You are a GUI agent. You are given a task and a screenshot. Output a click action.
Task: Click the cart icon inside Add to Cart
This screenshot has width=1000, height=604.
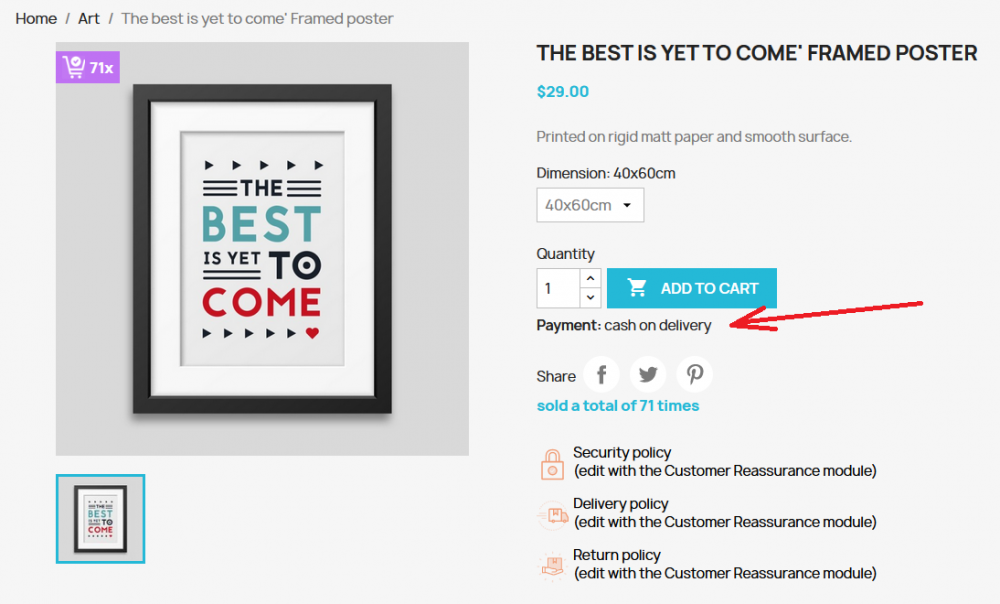tap(636, 288)
